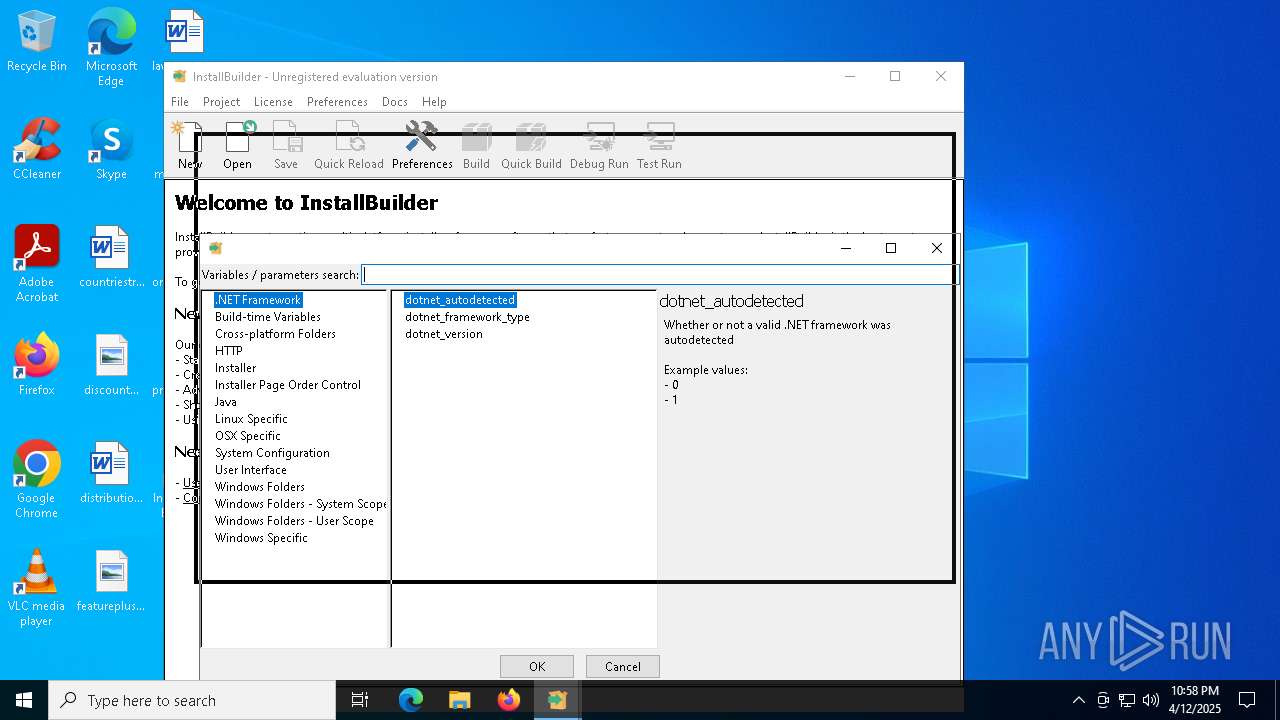The width and height of the screenshot is (1280, 720).
Task: Select the Build-time Variables category
Action: coord(268,317)
